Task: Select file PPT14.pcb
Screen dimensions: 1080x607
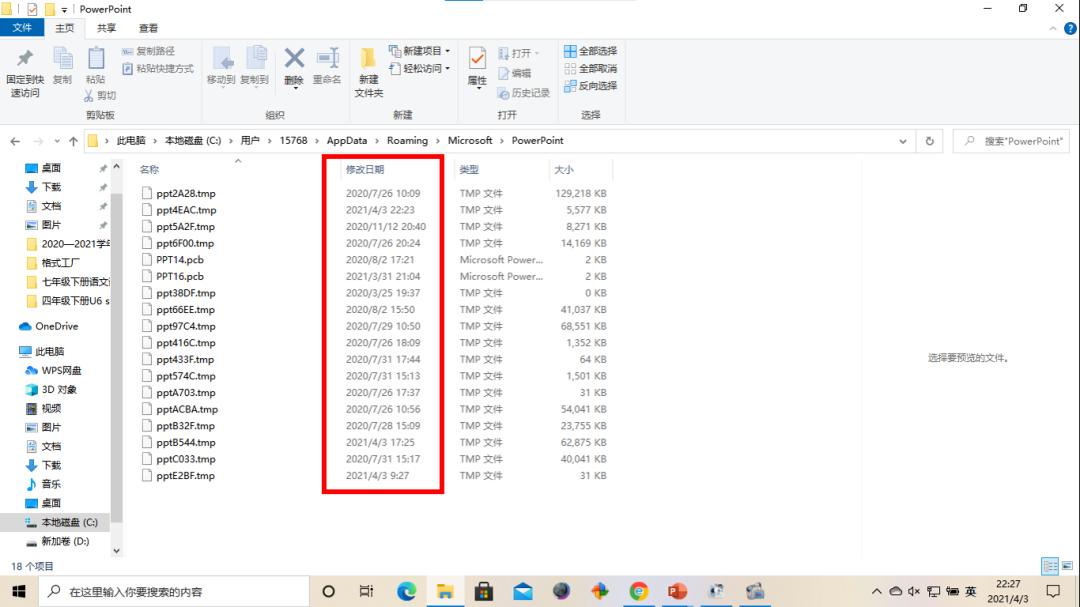Action: pos(180,260)
